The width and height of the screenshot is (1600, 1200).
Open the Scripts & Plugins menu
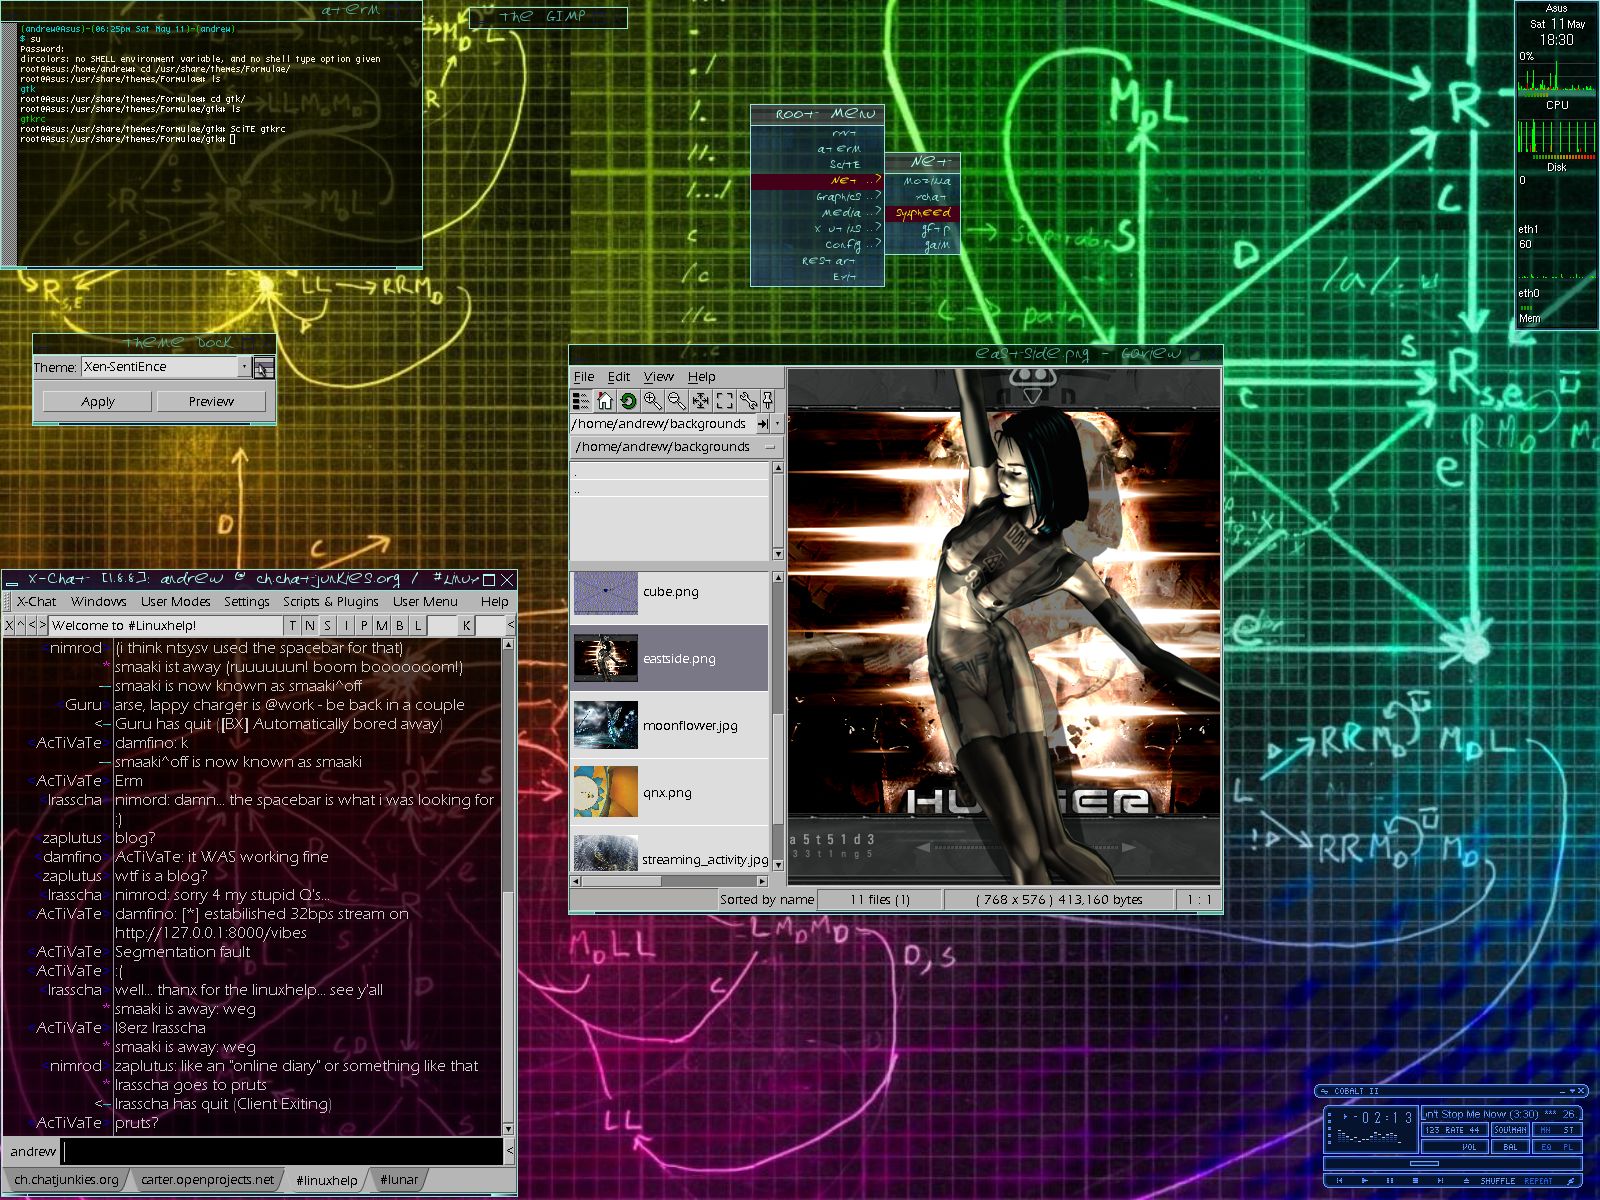(x=330, y=602)
